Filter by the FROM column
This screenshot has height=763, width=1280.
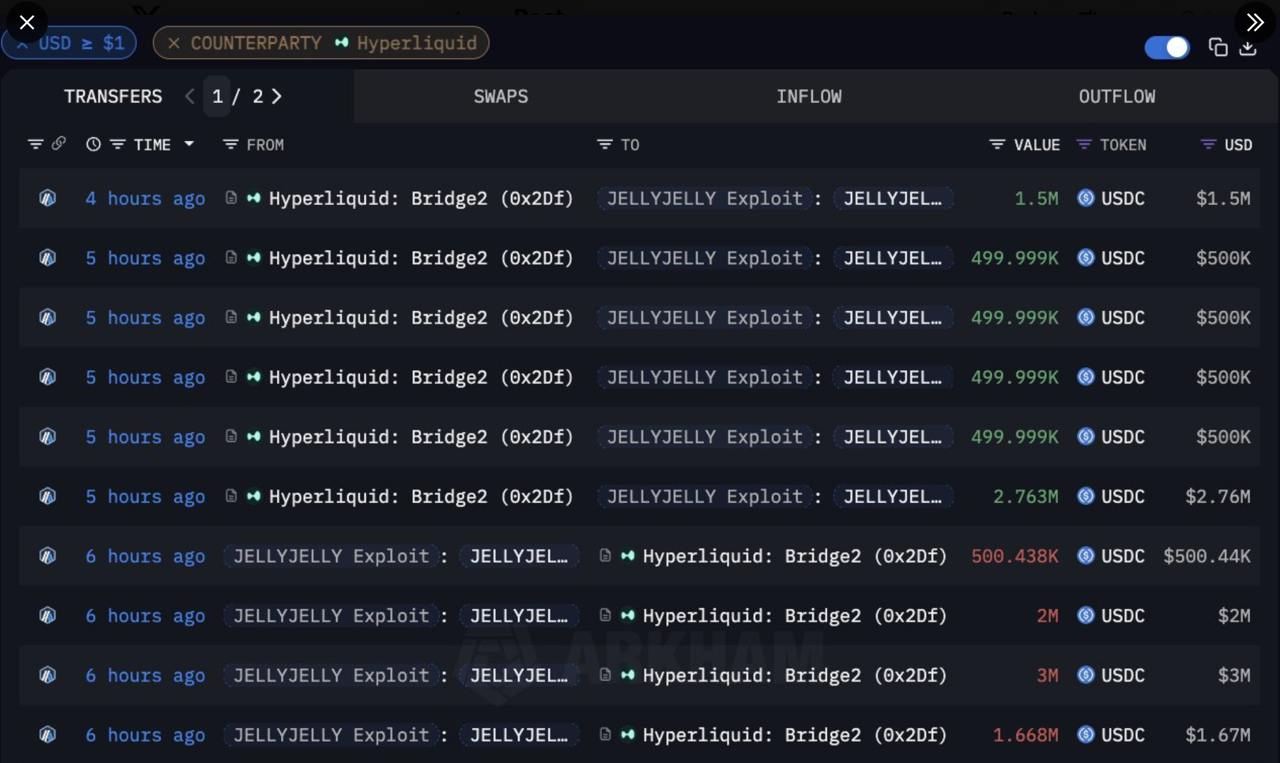coord(230,144)
